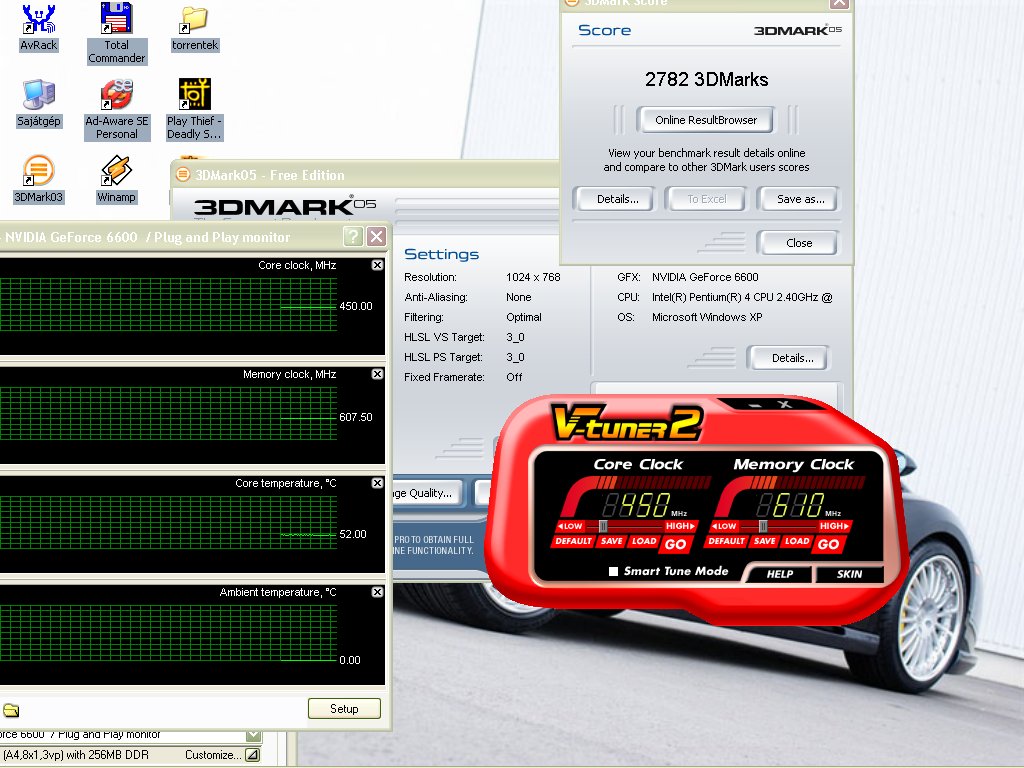
Task: Click the help question mark in NVIDIA monitor window
Action: click(x=353, y=236)
